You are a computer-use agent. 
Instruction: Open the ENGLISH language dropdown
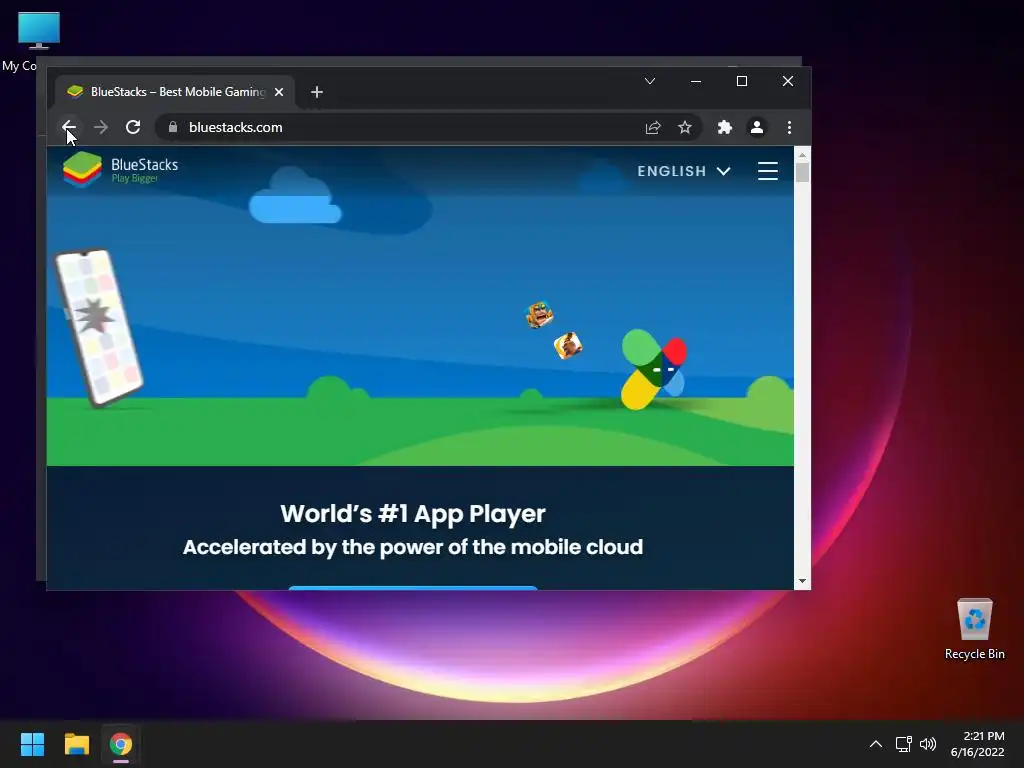tap(684, 171)
